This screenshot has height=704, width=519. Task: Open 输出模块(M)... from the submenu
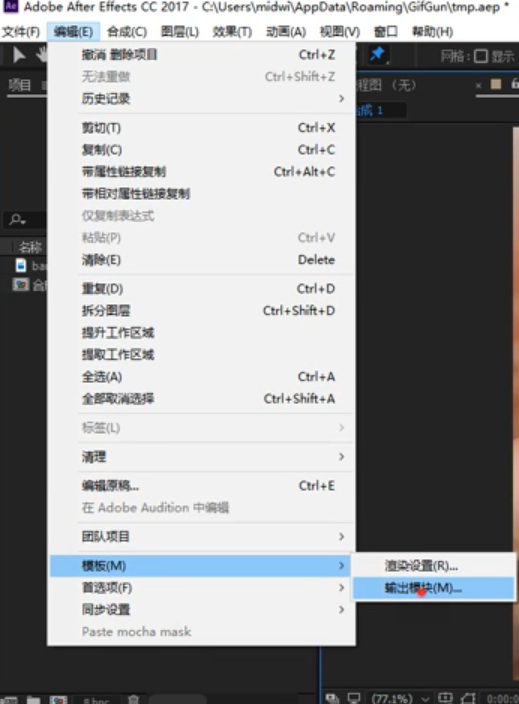pyautogui.click(x=433, y=588)
